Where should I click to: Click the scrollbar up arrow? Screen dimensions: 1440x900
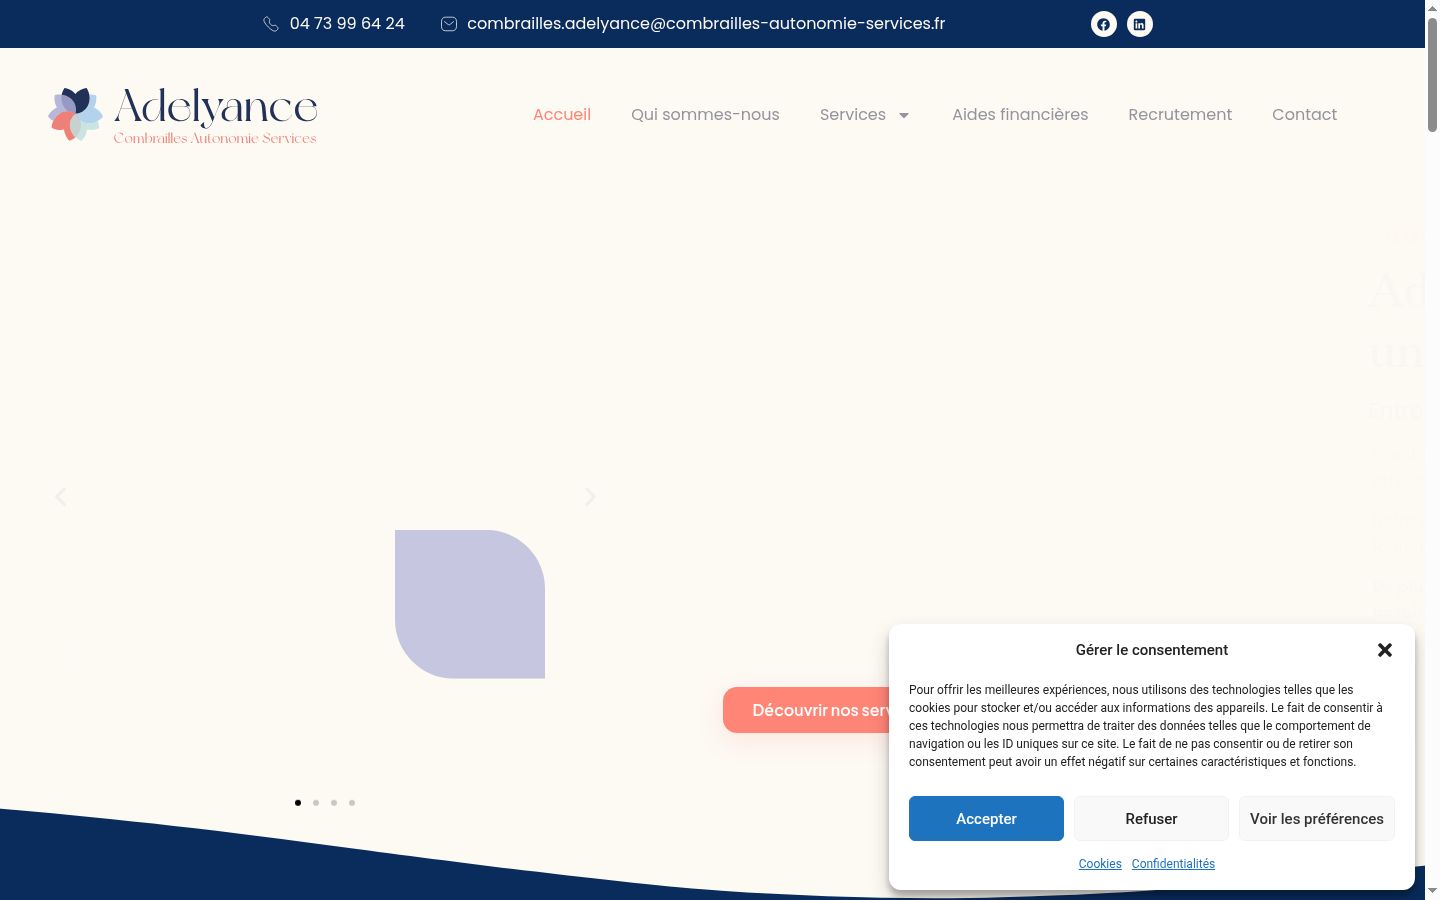1432,8
